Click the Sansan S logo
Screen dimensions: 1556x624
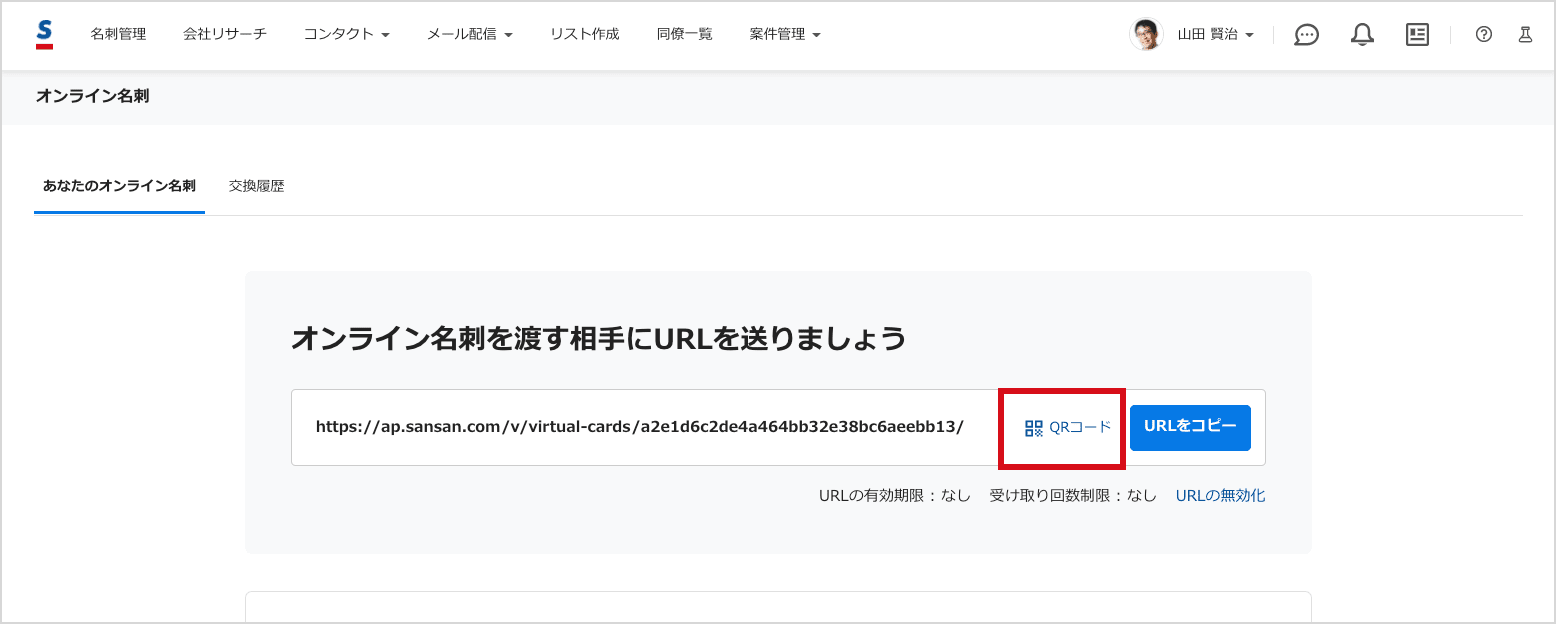[44, 34]
